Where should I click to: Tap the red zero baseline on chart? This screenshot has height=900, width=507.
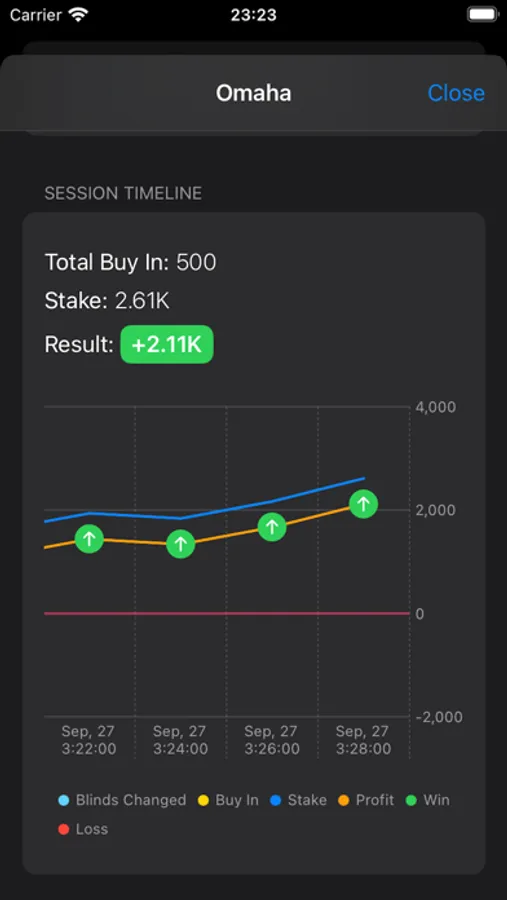(x=227, y=614)
